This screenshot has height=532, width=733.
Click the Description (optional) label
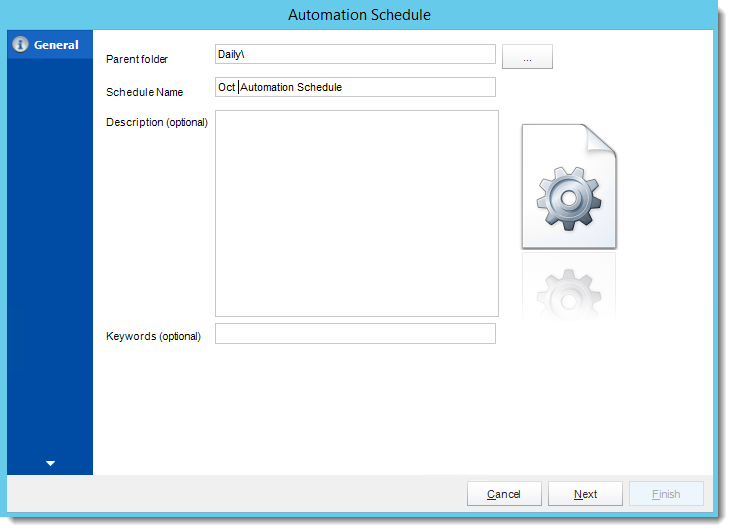157,122
